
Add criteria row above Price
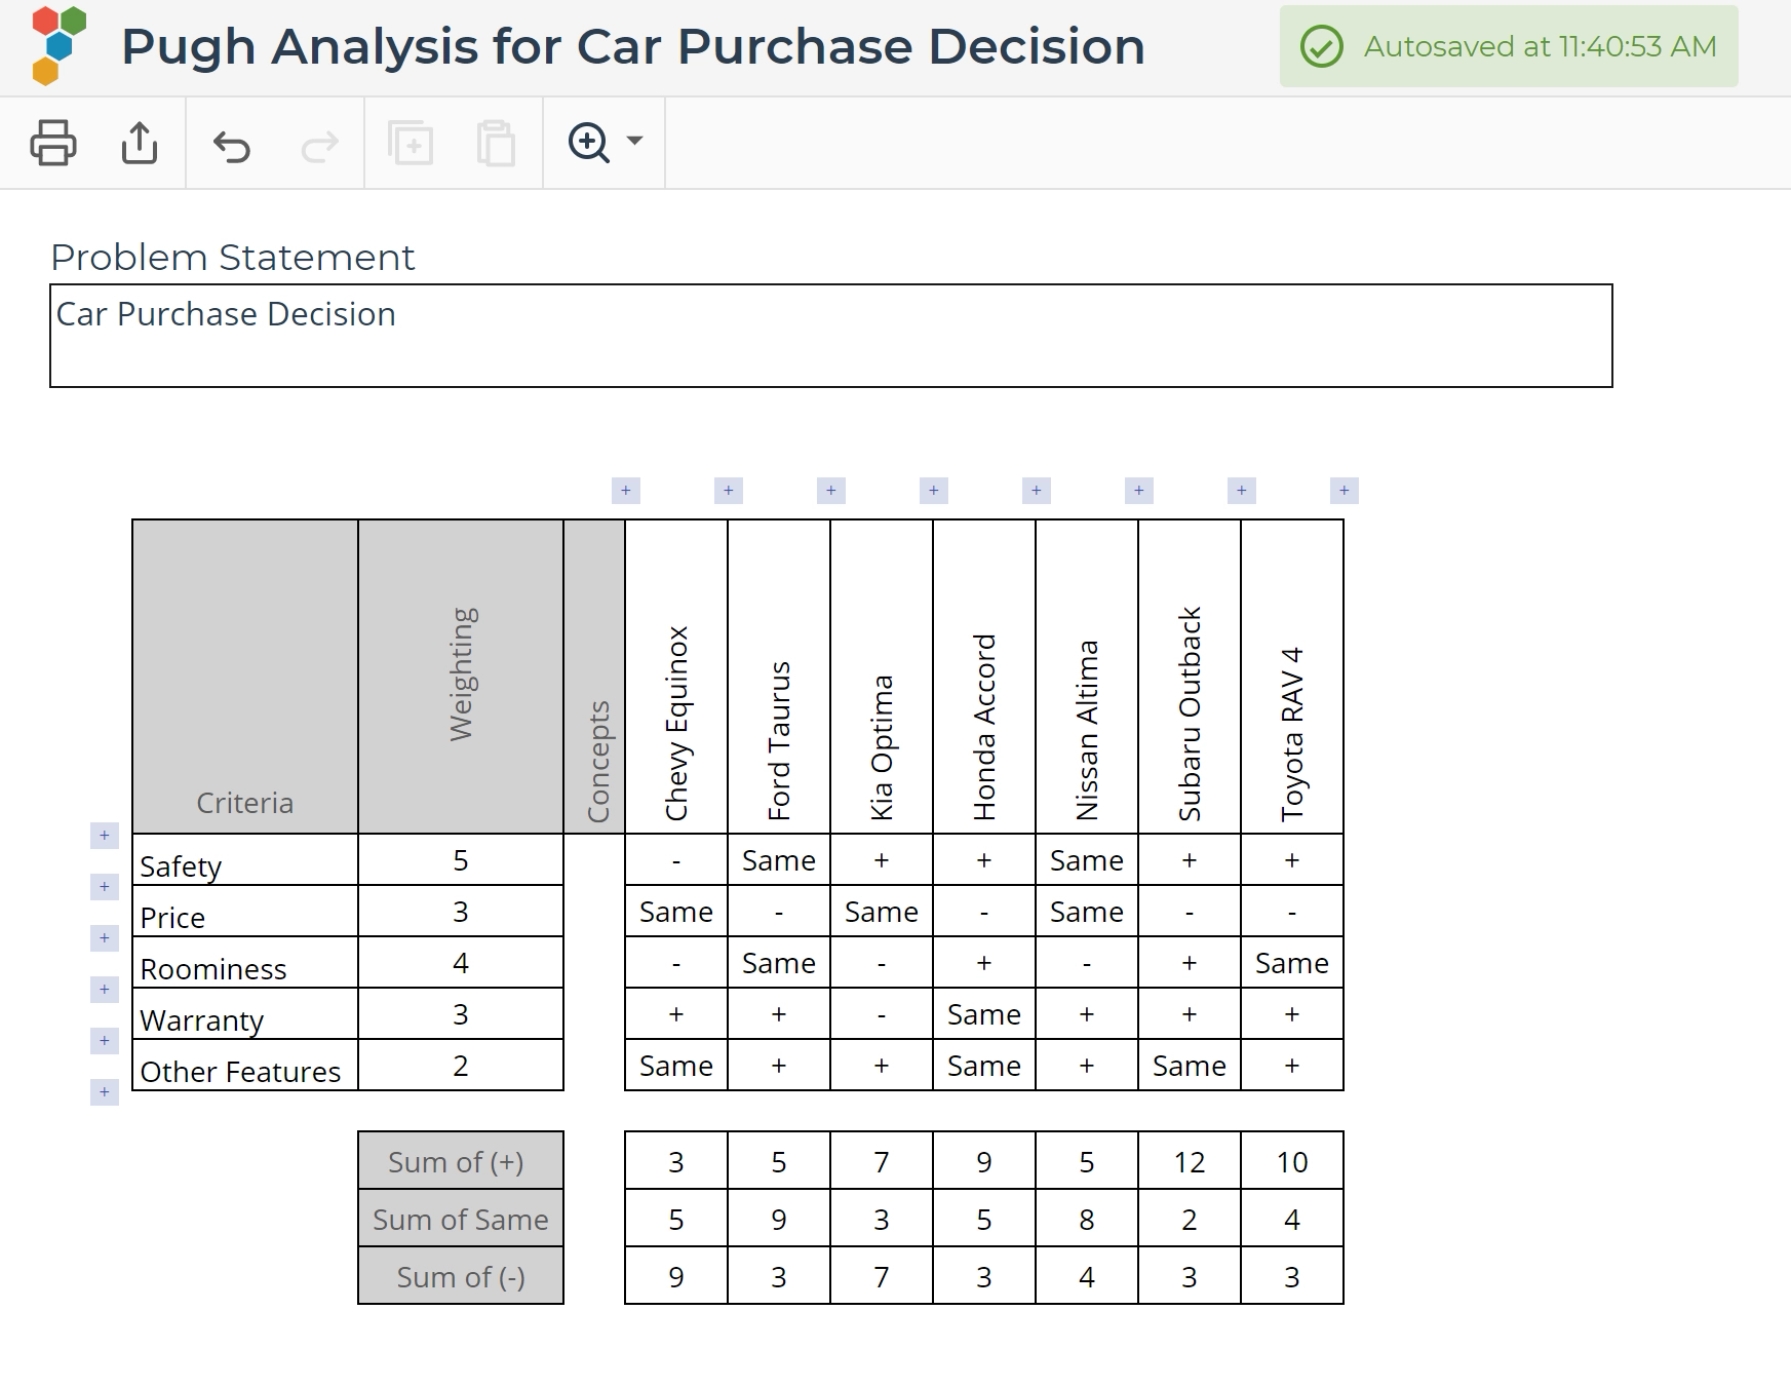tap(105, 886)
